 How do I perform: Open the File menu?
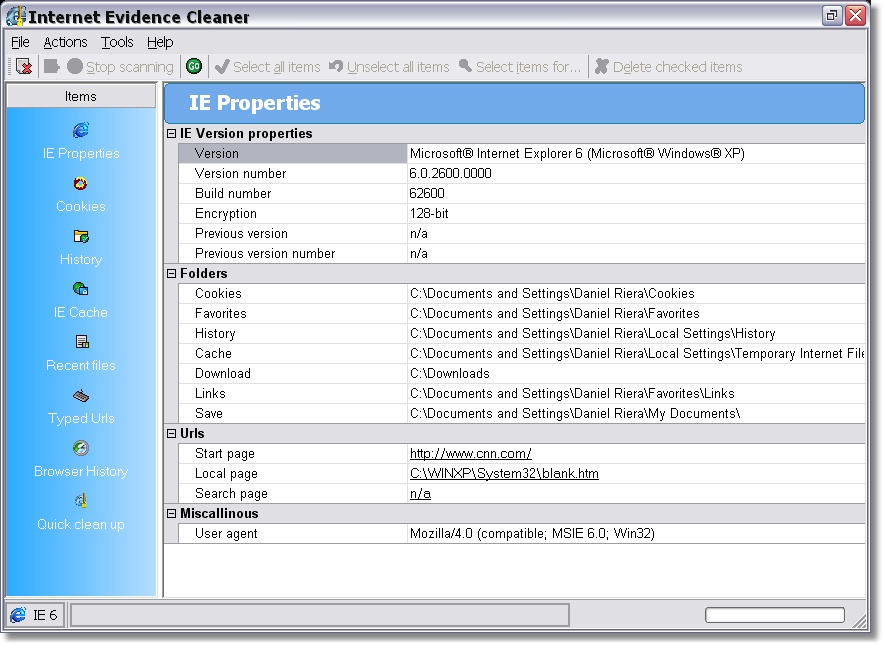[x=20, y=42]
